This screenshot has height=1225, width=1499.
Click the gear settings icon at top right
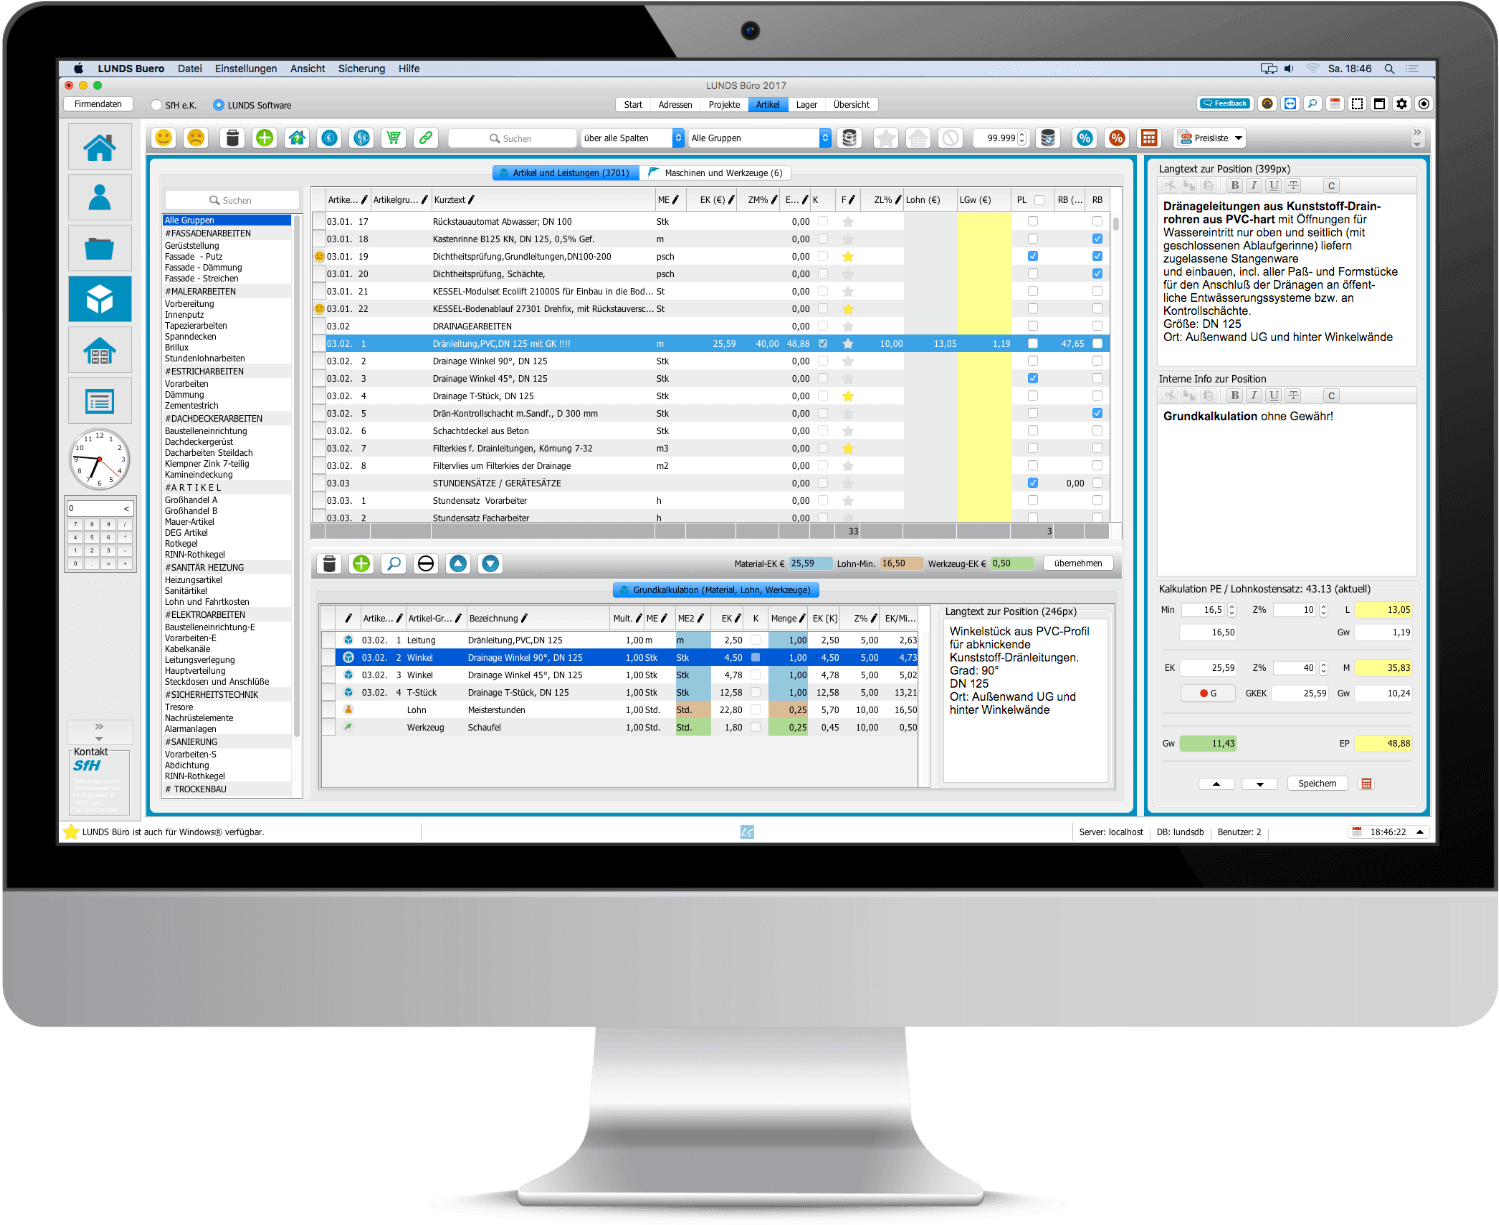1401,104
